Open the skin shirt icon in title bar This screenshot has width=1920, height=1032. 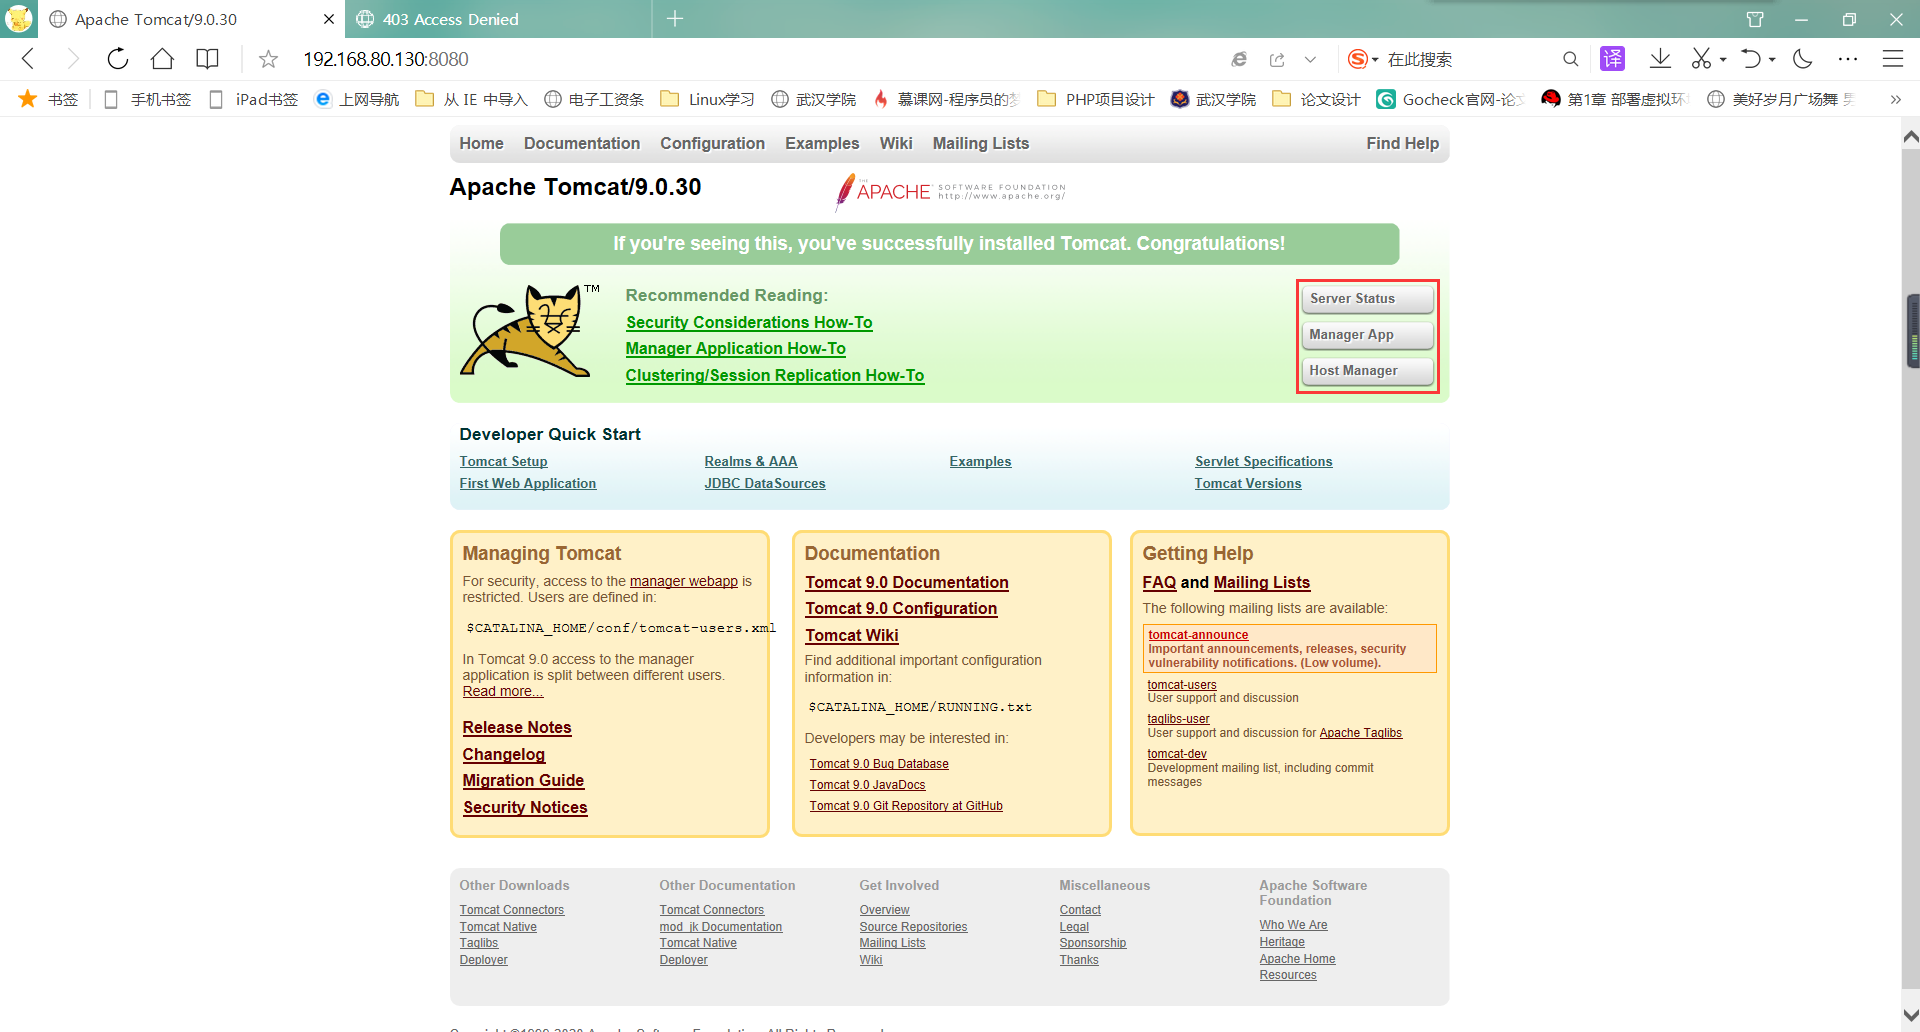pyautogui.click(x=1754, y=19)
